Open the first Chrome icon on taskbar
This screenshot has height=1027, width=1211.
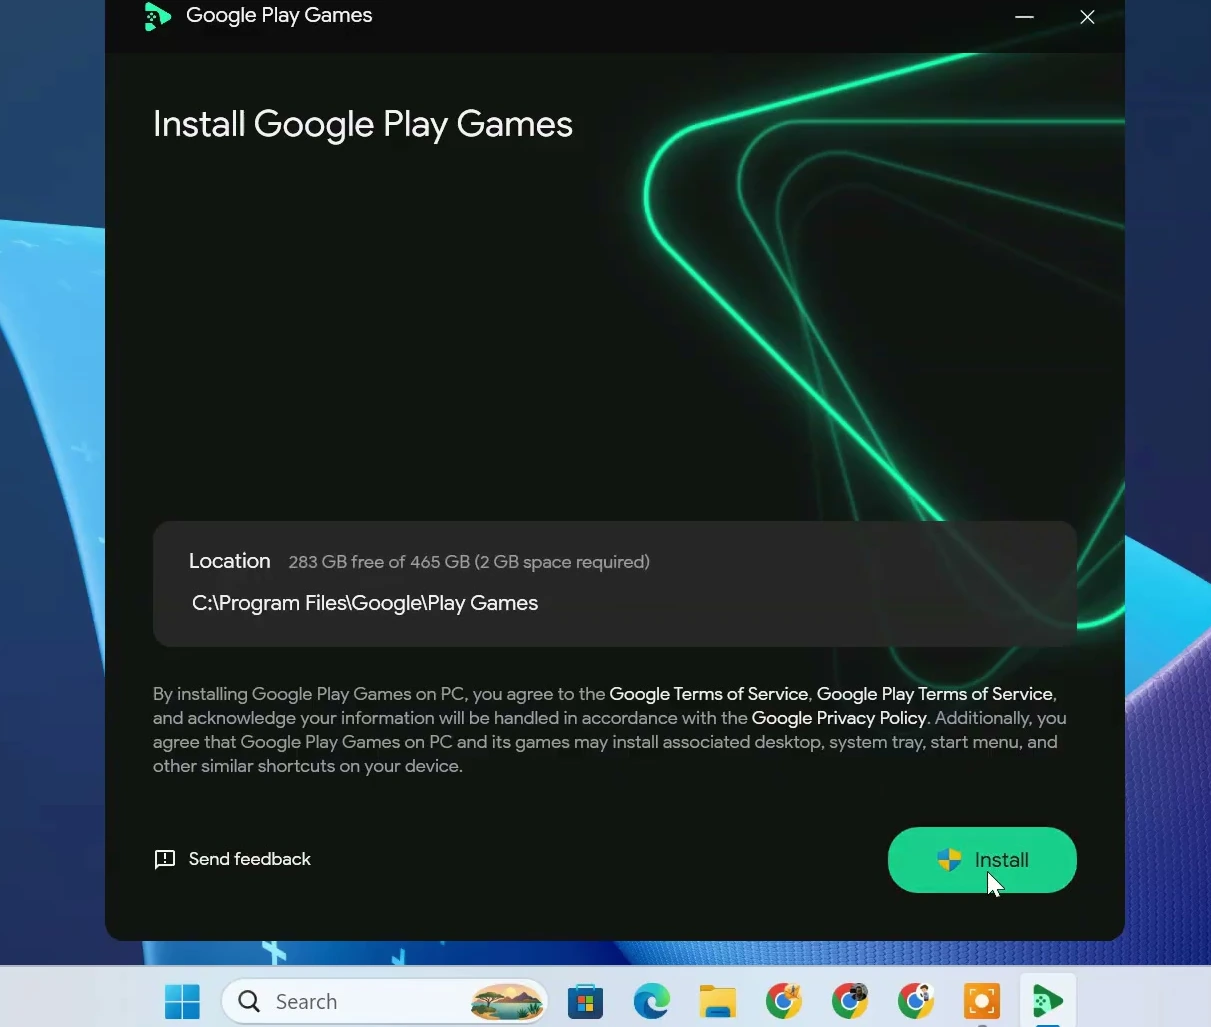(x=784, y=1001)
